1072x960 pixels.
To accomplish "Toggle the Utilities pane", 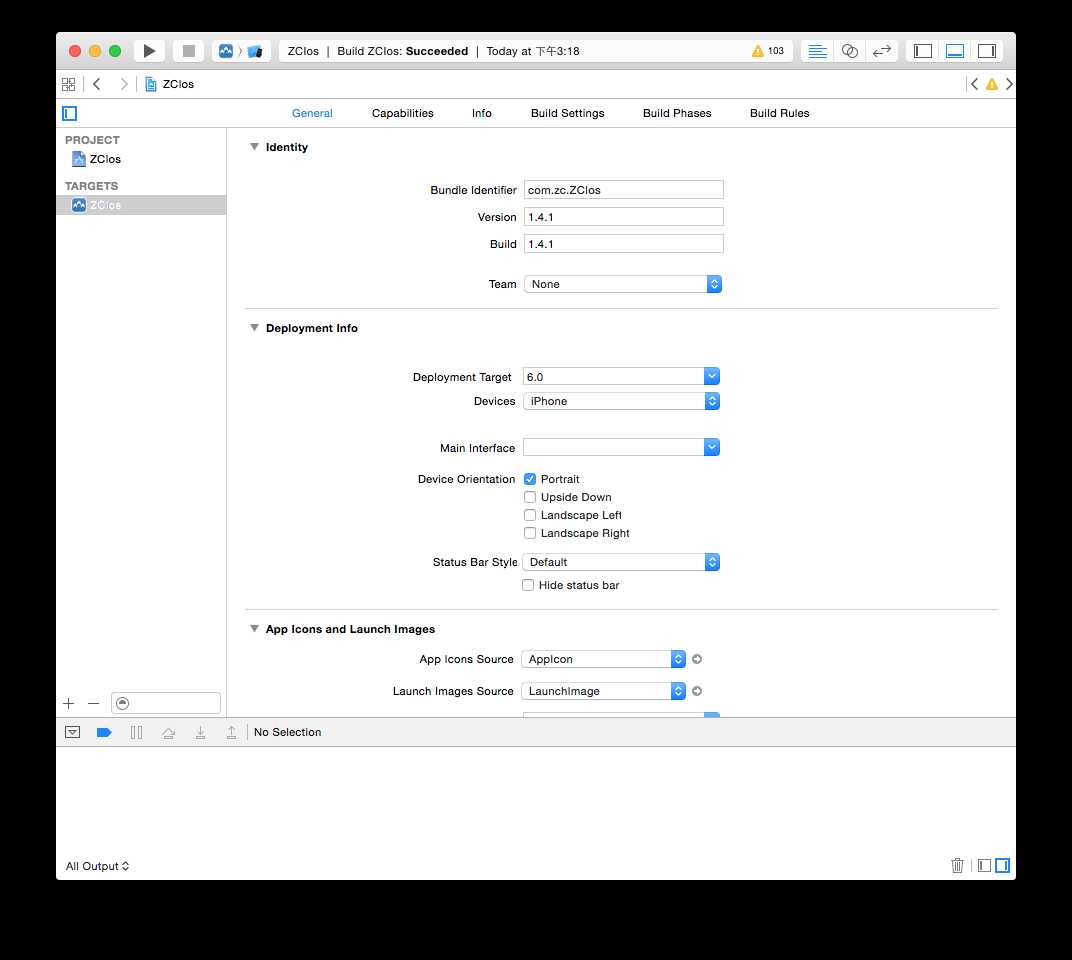I will tap(987, 51).
